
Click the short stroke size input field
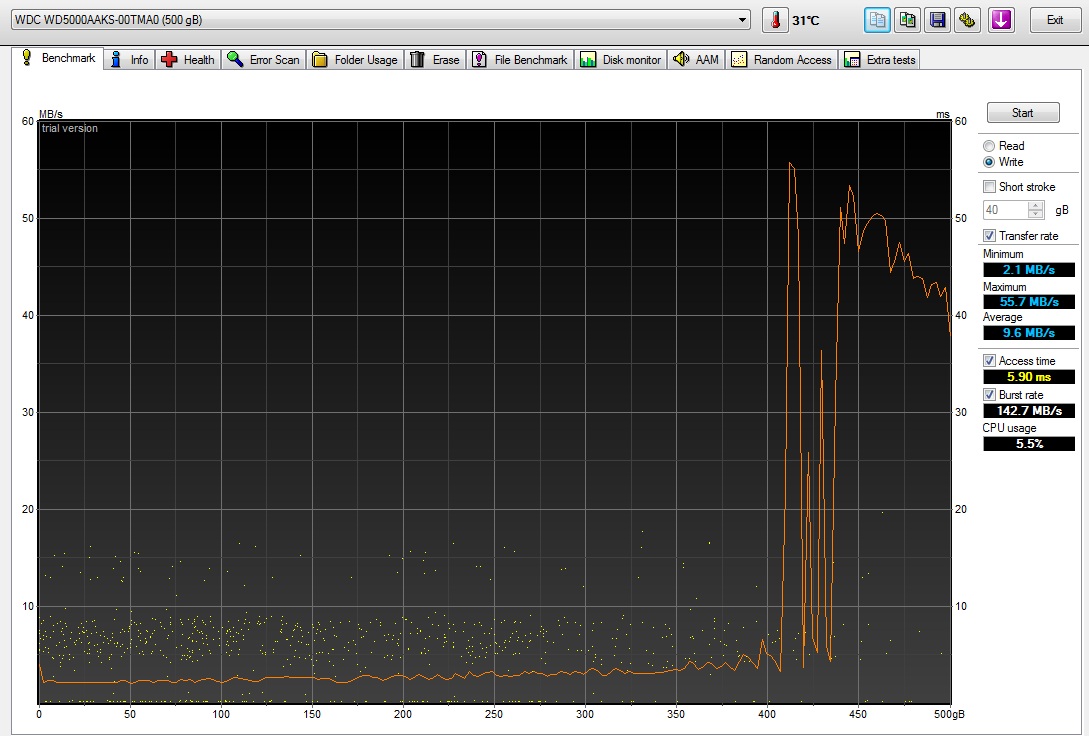pyautogui.click(x=1006, y=210)
